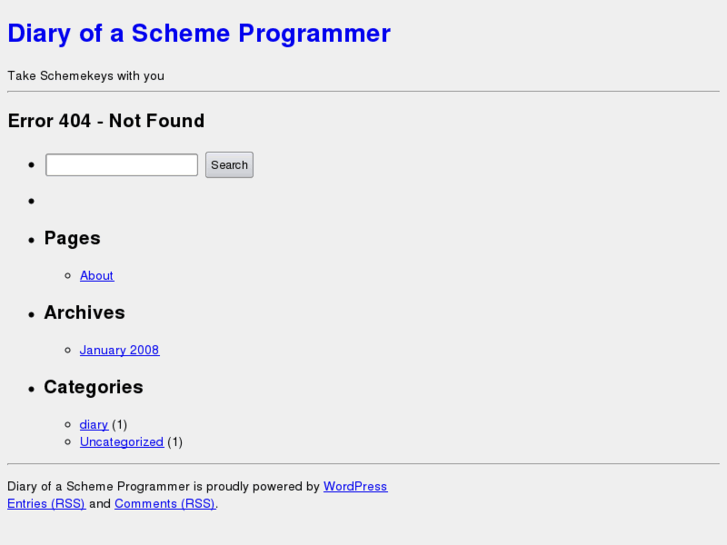Open the Entries (RSS) feed link
Screen dimensions: 727x545
(x=46, y=504)
